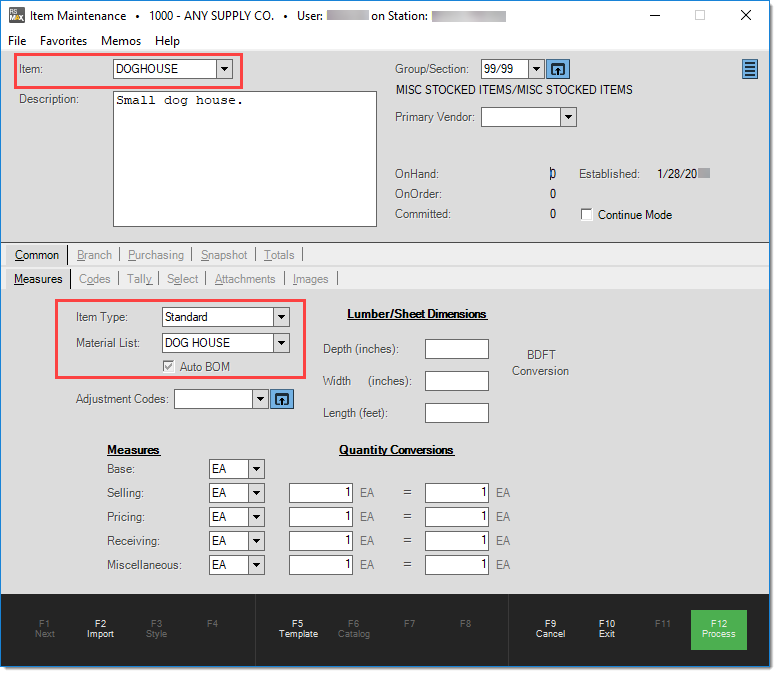Image resolution: width=777 pixels, height=674 pixels.
Task: Click the Quantity Conversions heading
Action: pos(398,451)
